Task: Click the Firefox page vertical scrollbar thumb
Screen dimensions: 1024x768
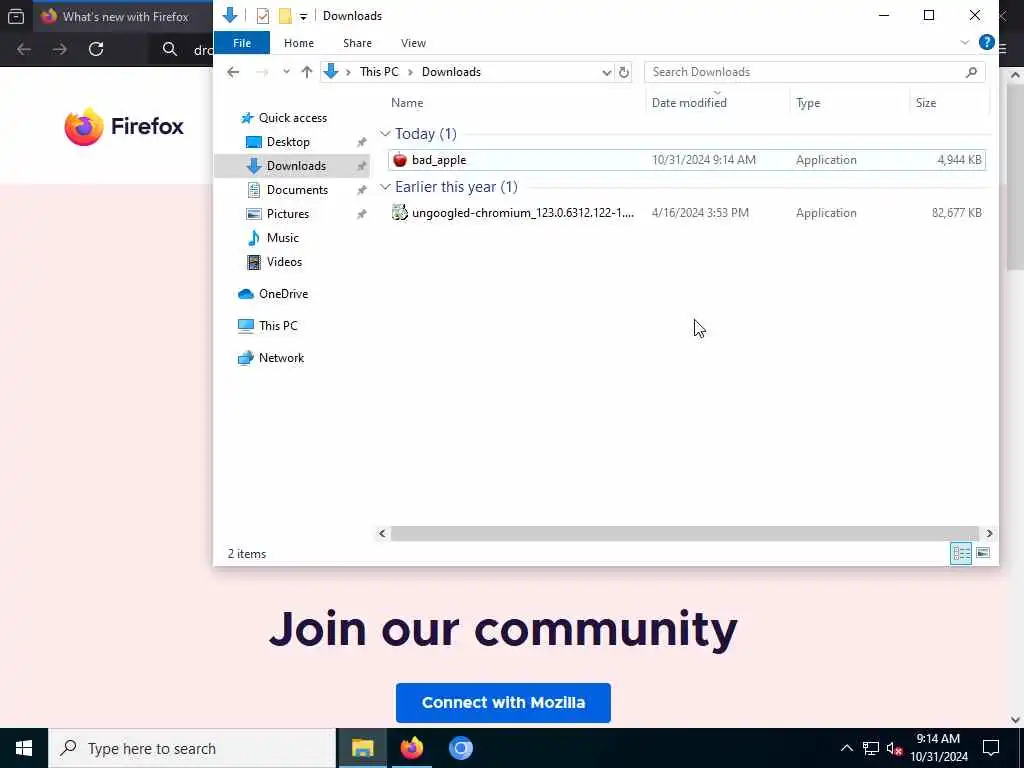Action: (1016, 176)
